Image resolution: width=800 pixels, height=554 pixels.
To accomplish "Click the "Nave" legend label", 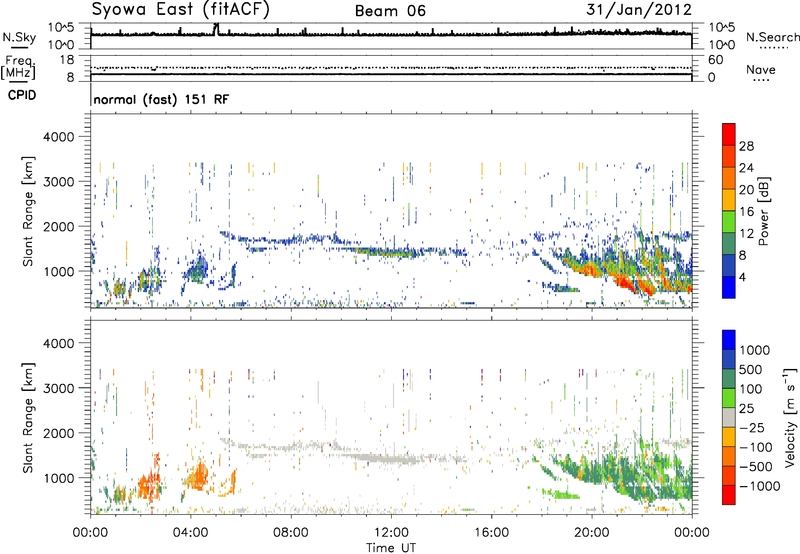I will point(761,70).
